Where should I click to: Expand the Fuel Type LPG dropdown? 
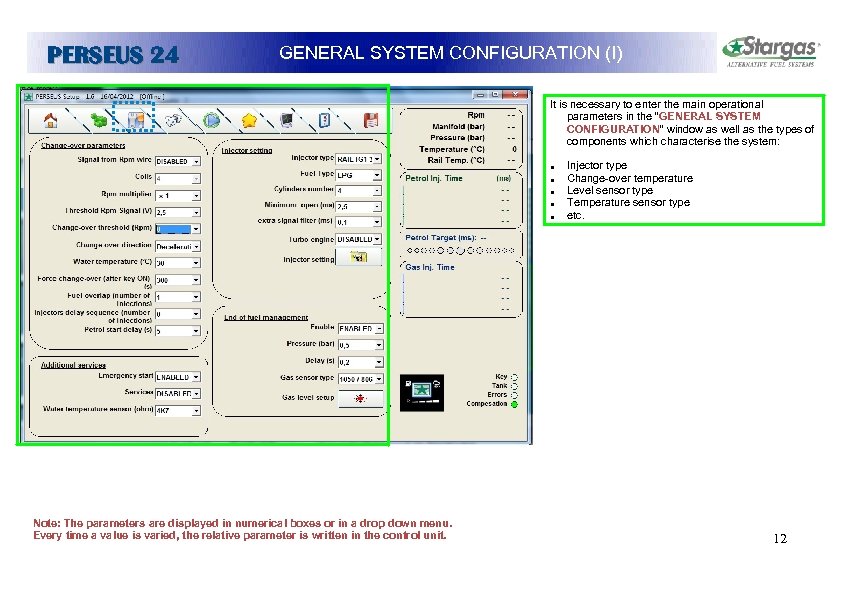[377, 175]
